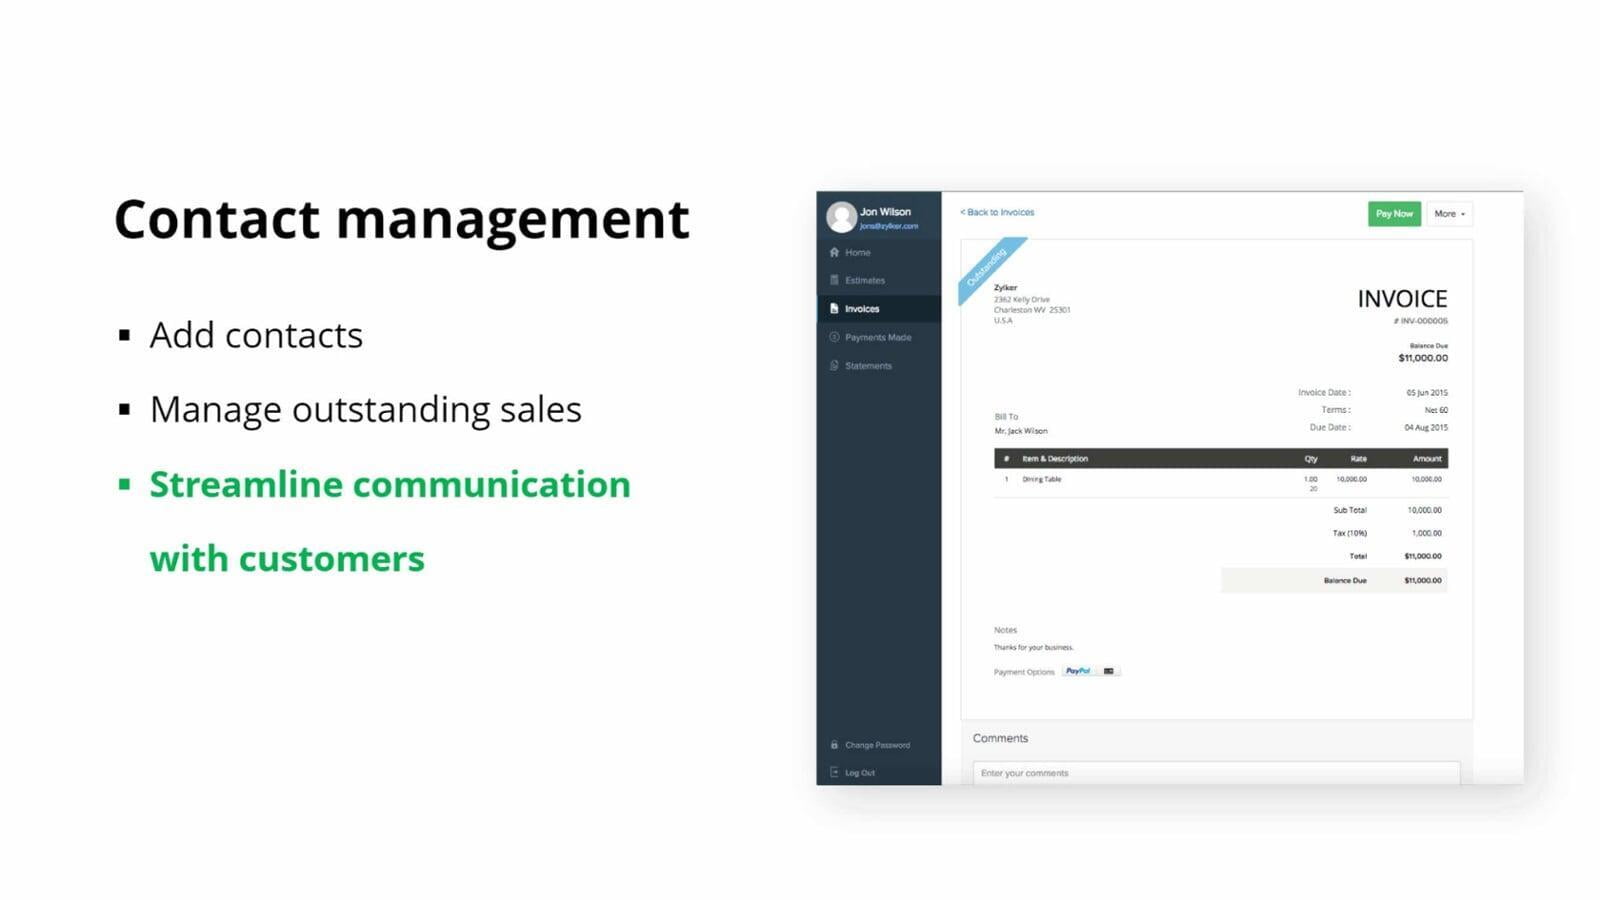This screenshot has width=1600, height=900.
Task: Click the Log Out link
Action: pos(860,773)
